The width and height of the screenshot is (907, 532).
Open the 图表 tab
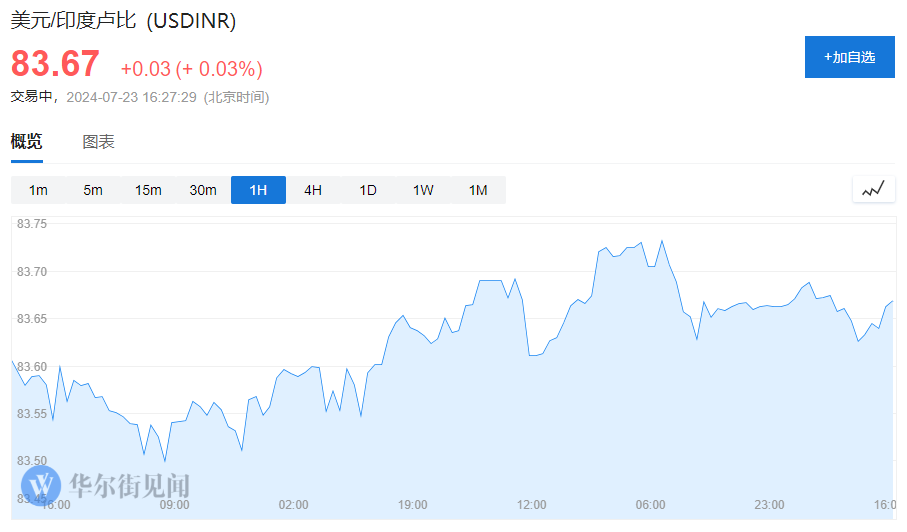coord(98,142)
